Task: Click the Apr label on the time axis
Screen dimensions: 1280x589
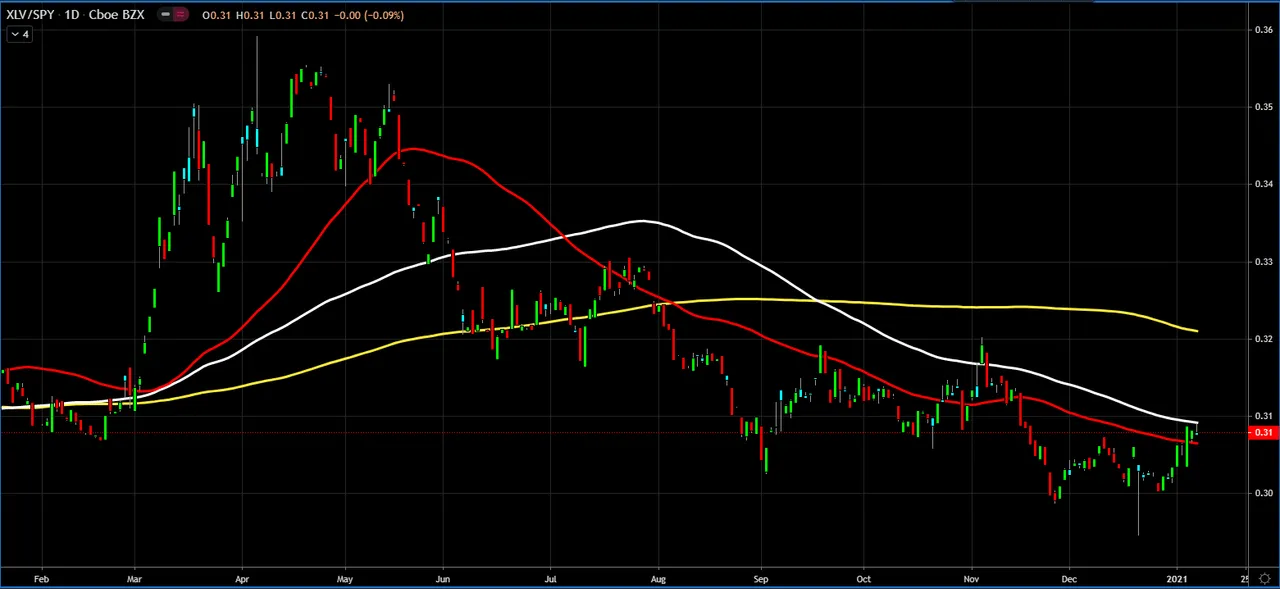Action: click(241, 578)
